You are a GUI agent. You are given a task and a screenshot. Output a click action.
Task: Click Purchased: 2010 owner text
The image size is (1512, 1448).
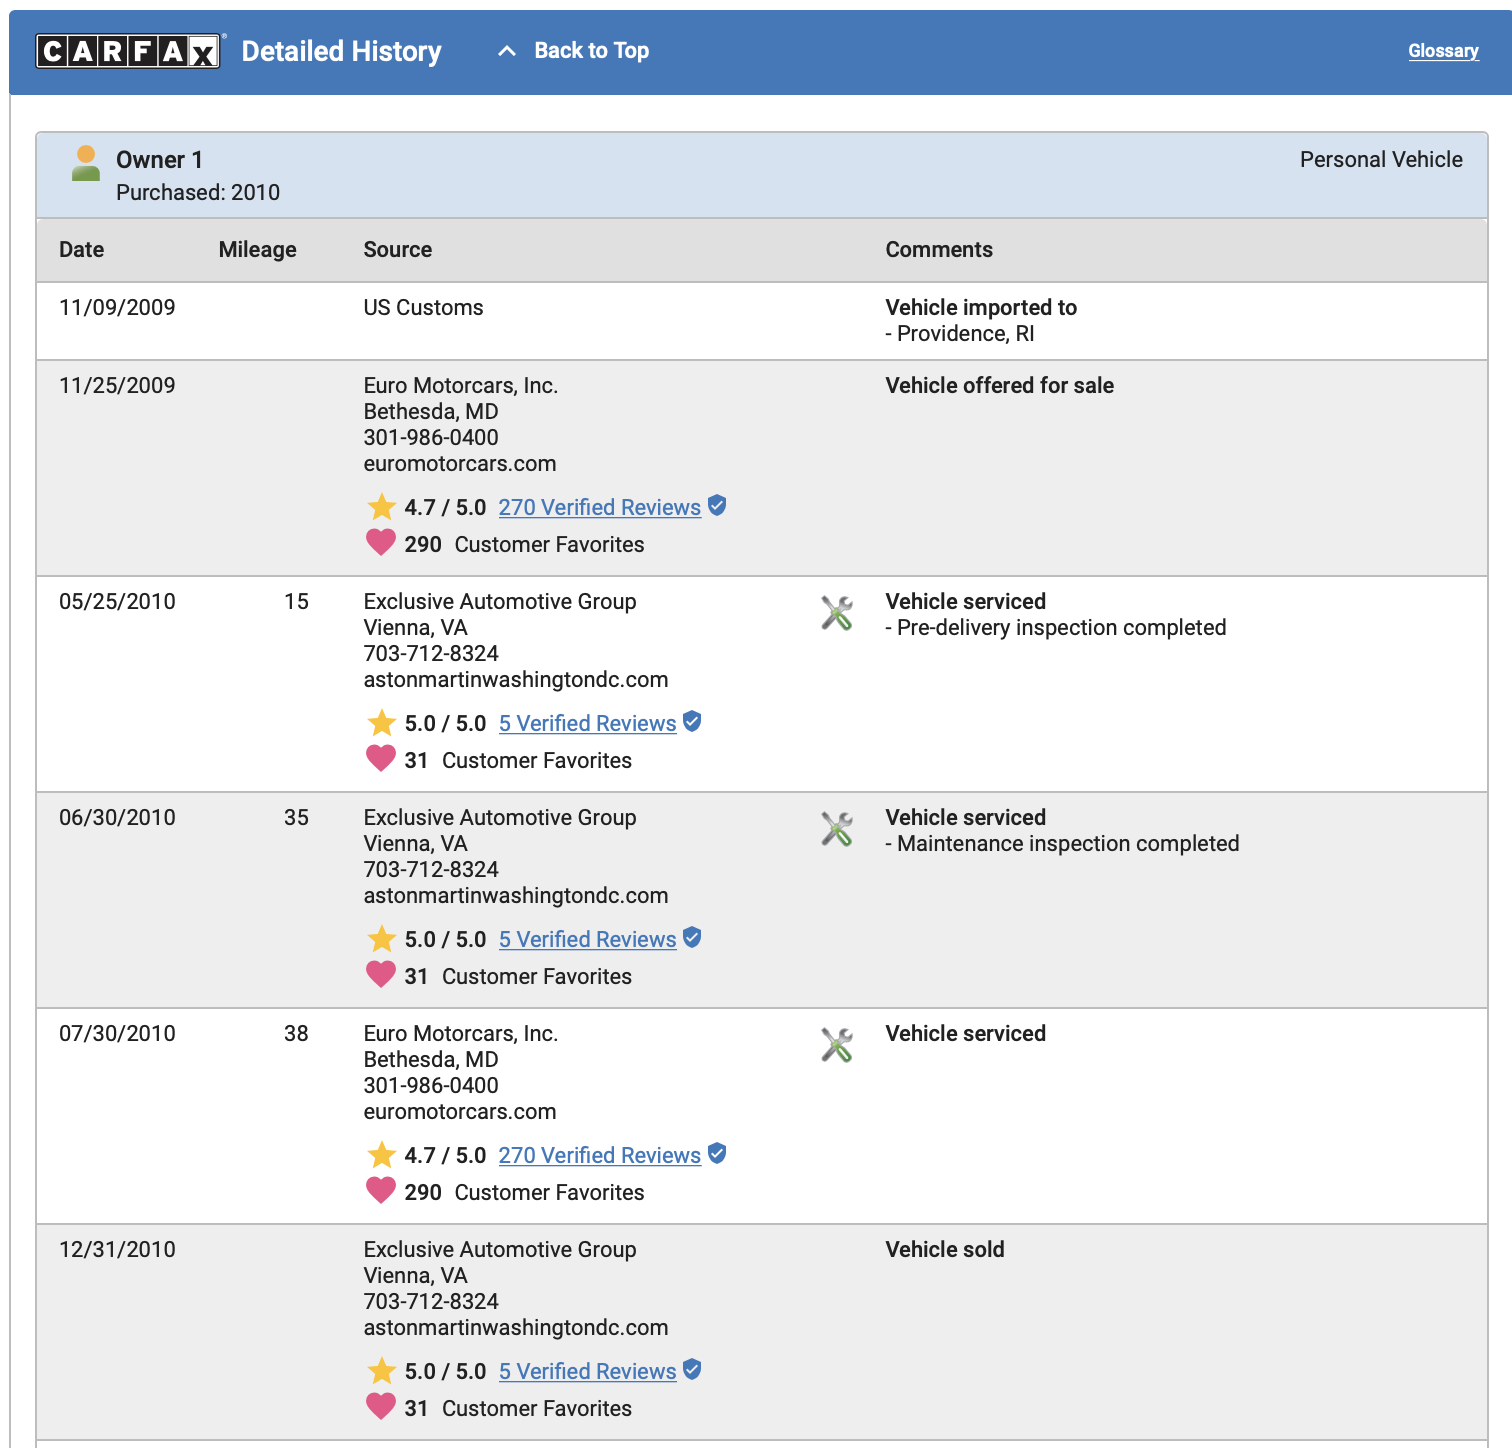(198, 193)
